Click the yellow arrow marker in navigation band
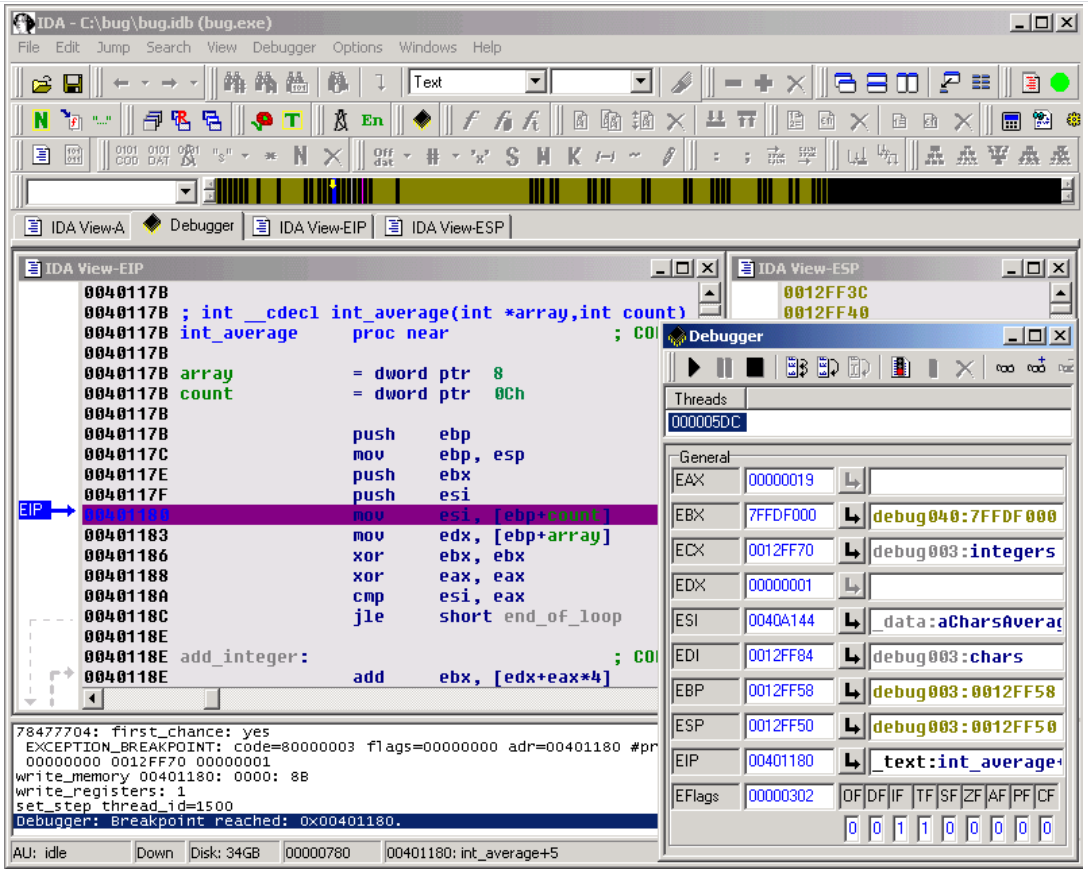Viewport: 1088px width, 872px height. click(x=333, y=186)
